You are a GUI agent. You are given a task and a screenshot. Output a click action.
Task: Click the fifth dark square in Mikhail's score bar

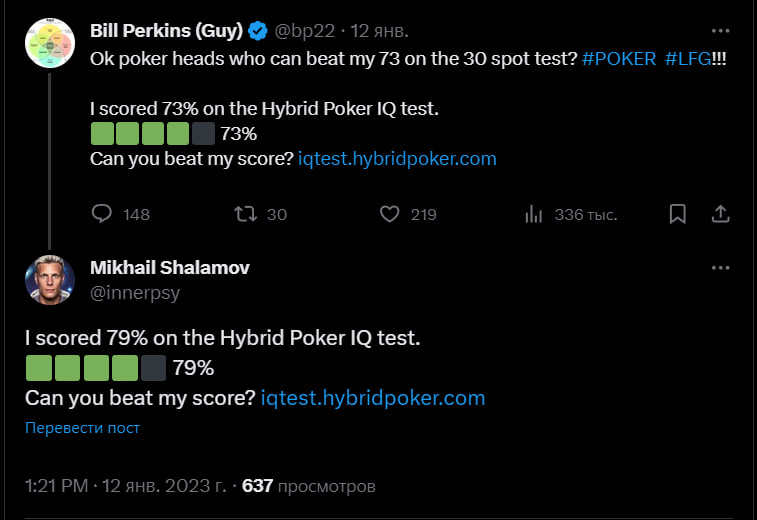154,367
